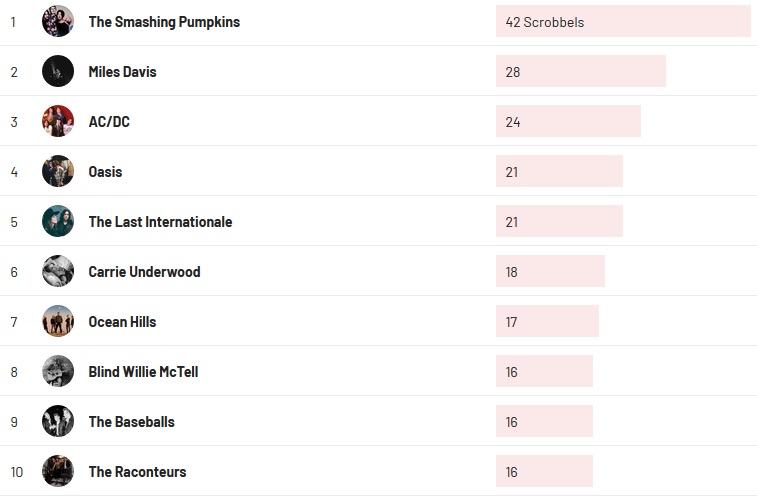Image resolution: width=757 pixels, height=496 pixels.
Task: Click Miles Davis 28 scrobble bar
Action: [580, 71]
